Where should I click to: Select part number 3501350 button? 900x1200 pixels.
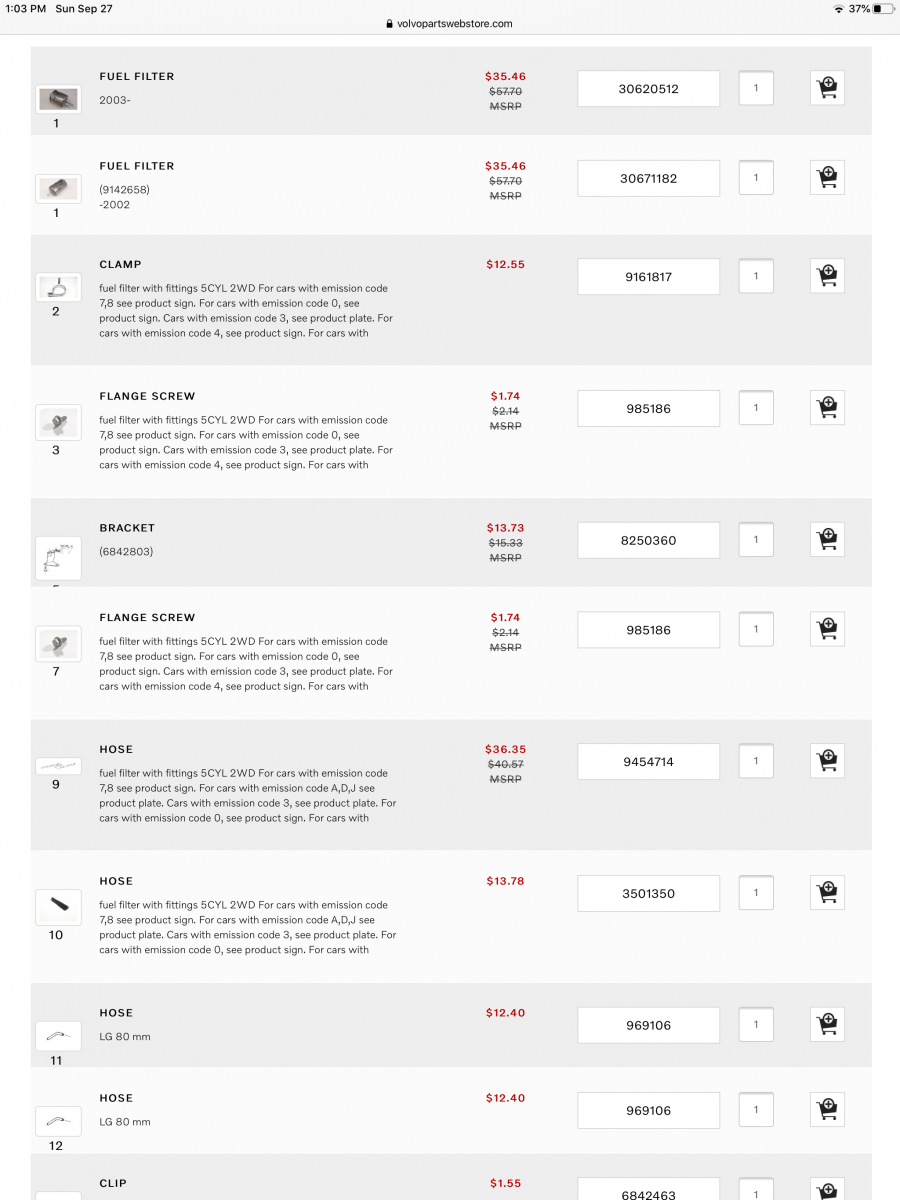(x=648, y=894)
